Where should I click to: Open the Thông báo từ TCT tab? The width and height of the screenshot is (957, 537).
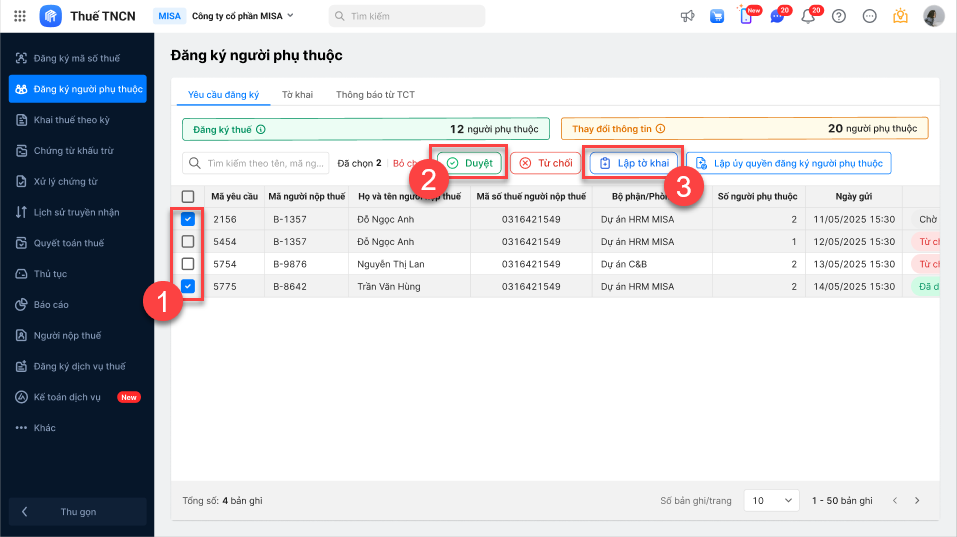coord(375,95)
